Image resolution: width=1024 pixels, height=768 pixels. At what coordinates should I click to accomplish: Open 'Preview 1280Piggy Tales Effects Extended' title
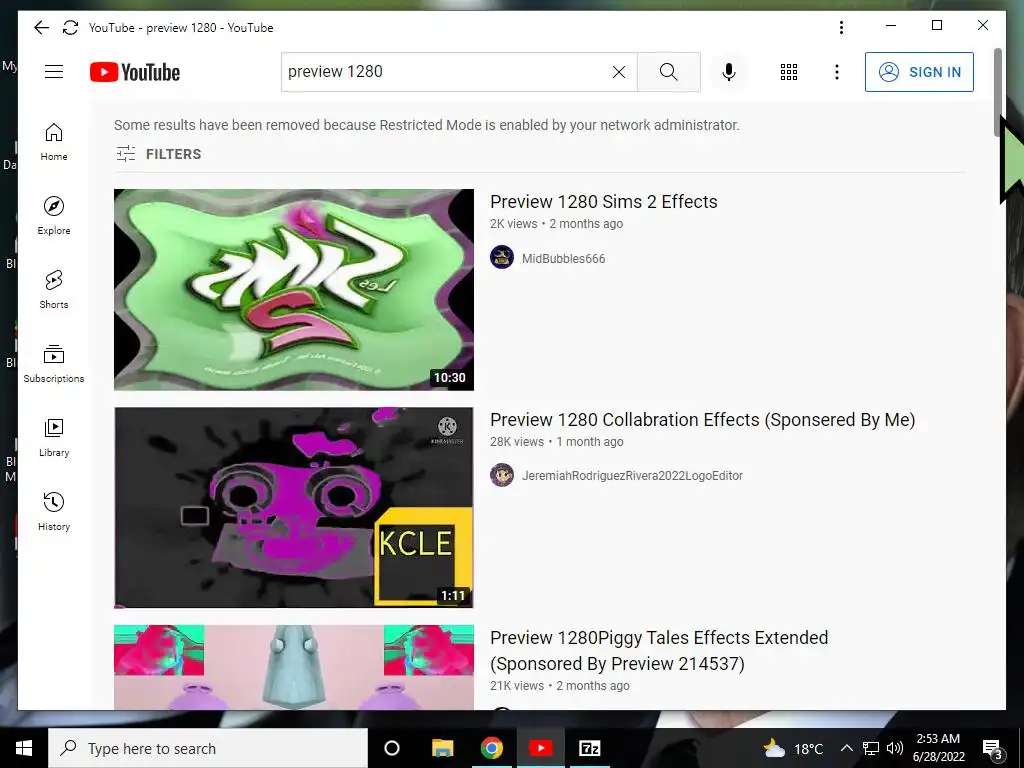[x=659, y=650]
